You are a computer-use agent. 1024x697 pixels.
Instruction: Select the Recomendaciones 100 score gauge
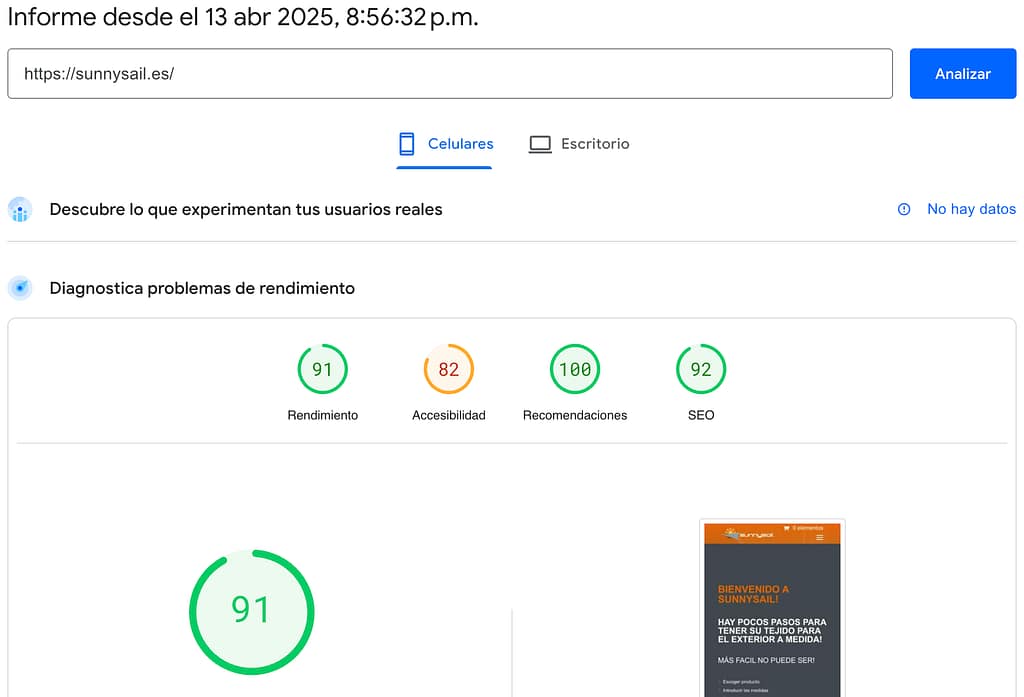(x=575, y=369)
